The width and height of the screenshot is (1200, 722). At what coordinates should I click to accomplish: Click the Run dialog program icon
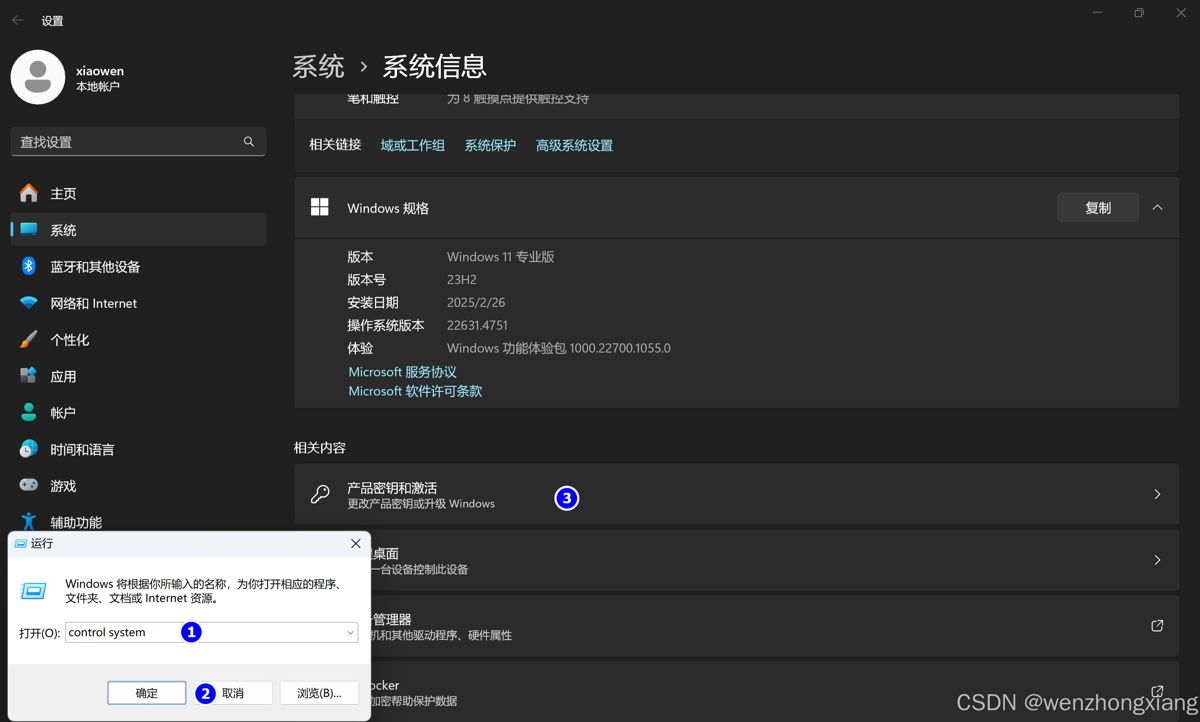coord(34,591)
